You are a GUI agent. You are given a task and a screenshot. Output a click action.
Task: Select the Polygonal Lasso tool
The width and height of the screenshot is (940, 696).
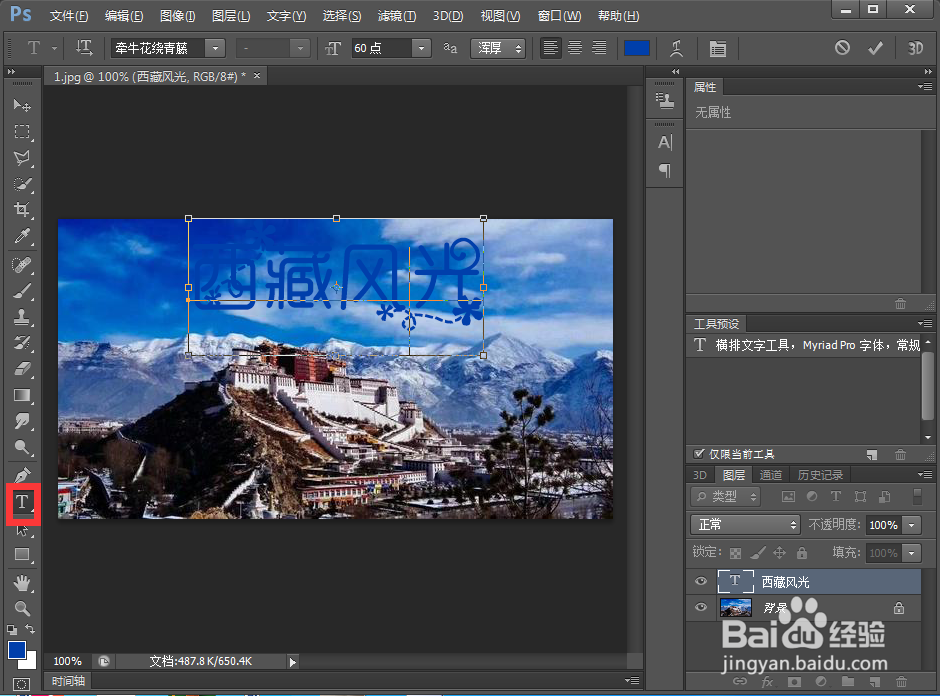pyautogui.click(x=22, y=158)
